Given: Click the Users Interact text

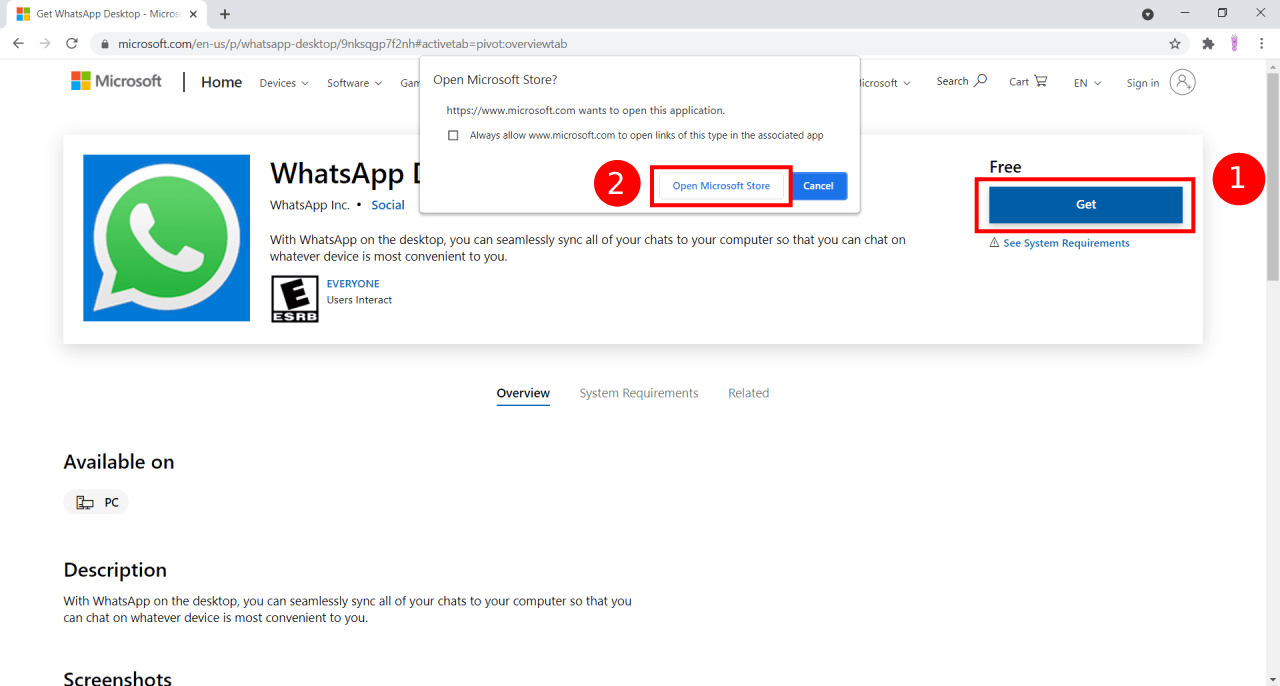Looking at the screenshot, I should click(359, 300).
